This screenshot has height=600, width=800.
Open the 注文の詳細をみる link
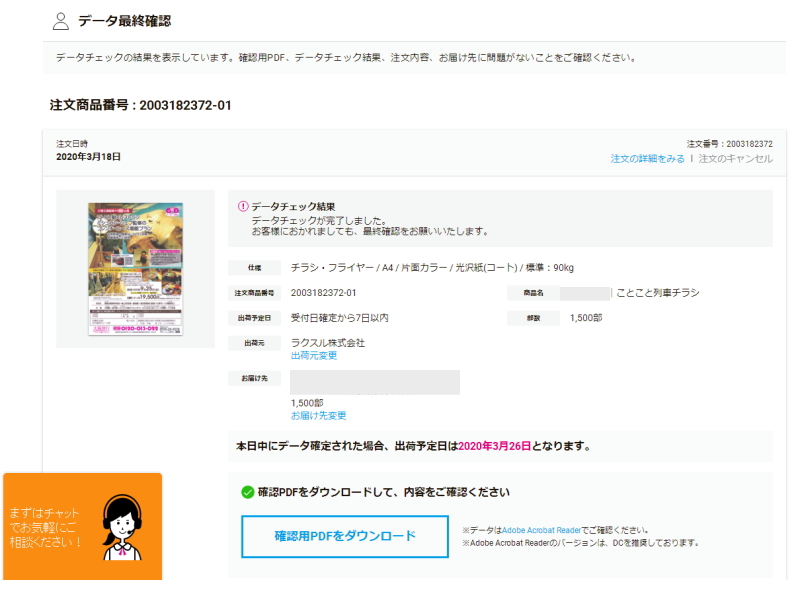click(647, 159)
